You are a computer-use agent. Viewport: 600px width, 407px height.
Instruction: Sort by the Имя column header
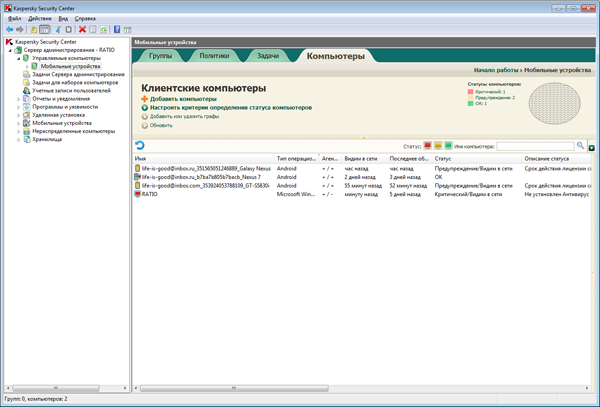tap(204, 158)
